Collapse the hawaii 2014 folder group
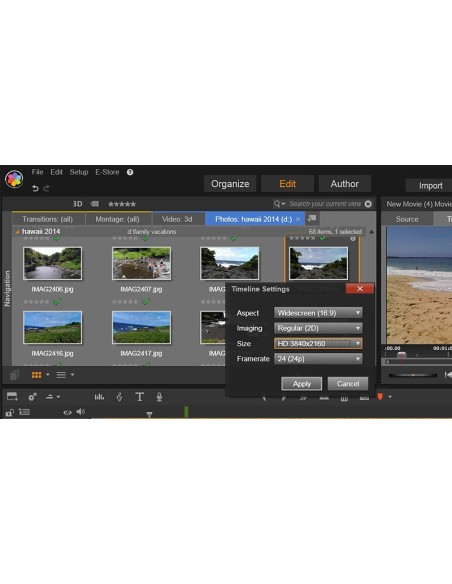 pos(17,232)
